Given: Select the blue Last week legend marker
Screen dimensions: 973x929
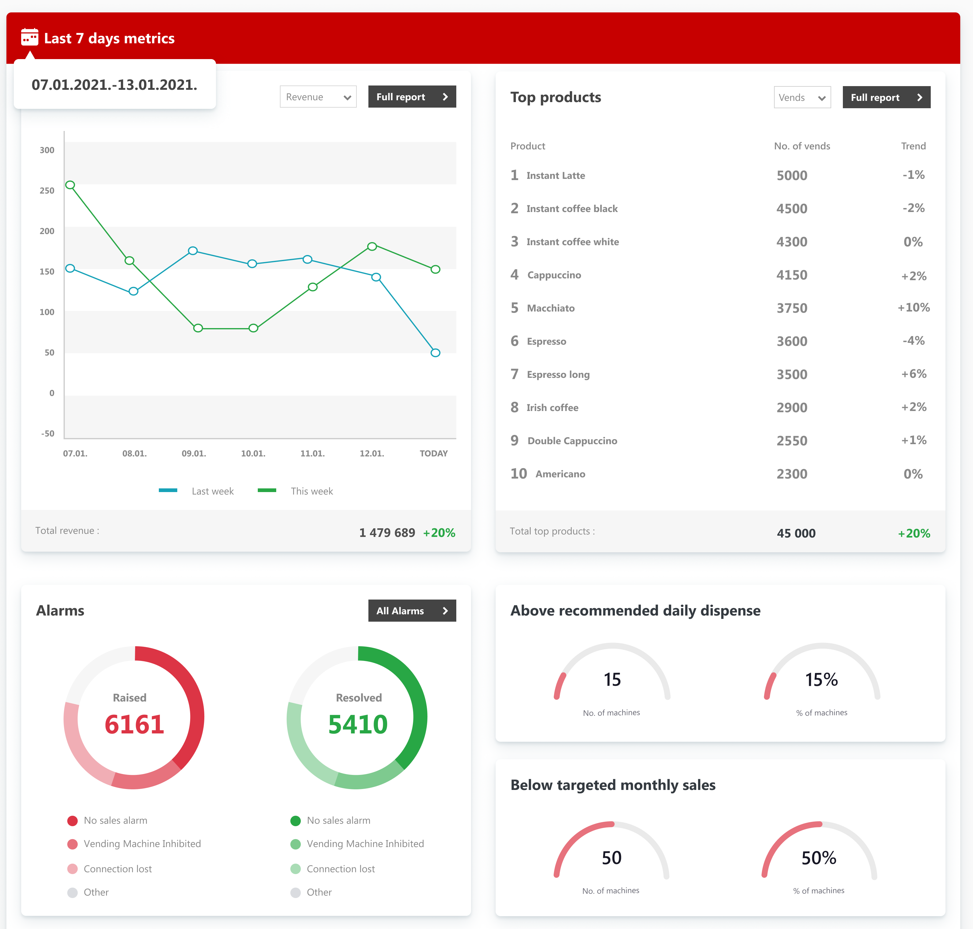Looking at the screenshot, I should coord(169,490).
